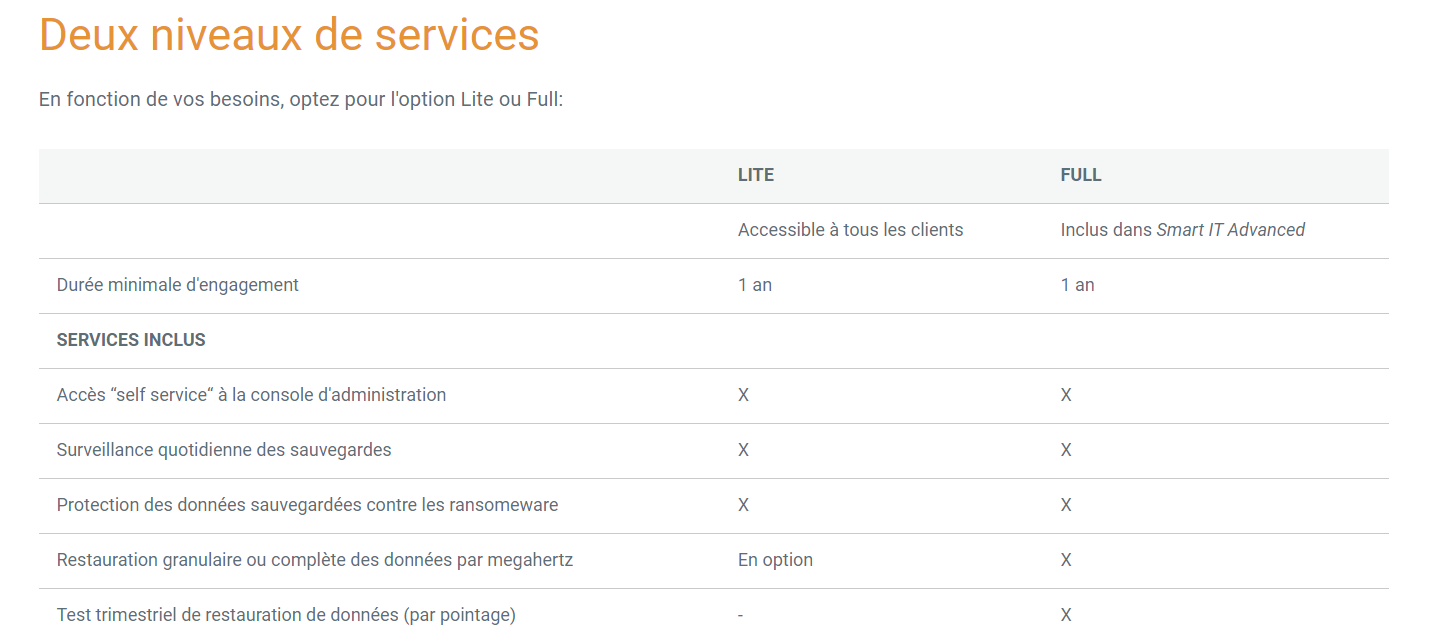The height and width of the screenshot is (643, 1433).
Task: Click the FULL X for Test trimestriel
Action: pyautogui.click(x=1066, y=615)
